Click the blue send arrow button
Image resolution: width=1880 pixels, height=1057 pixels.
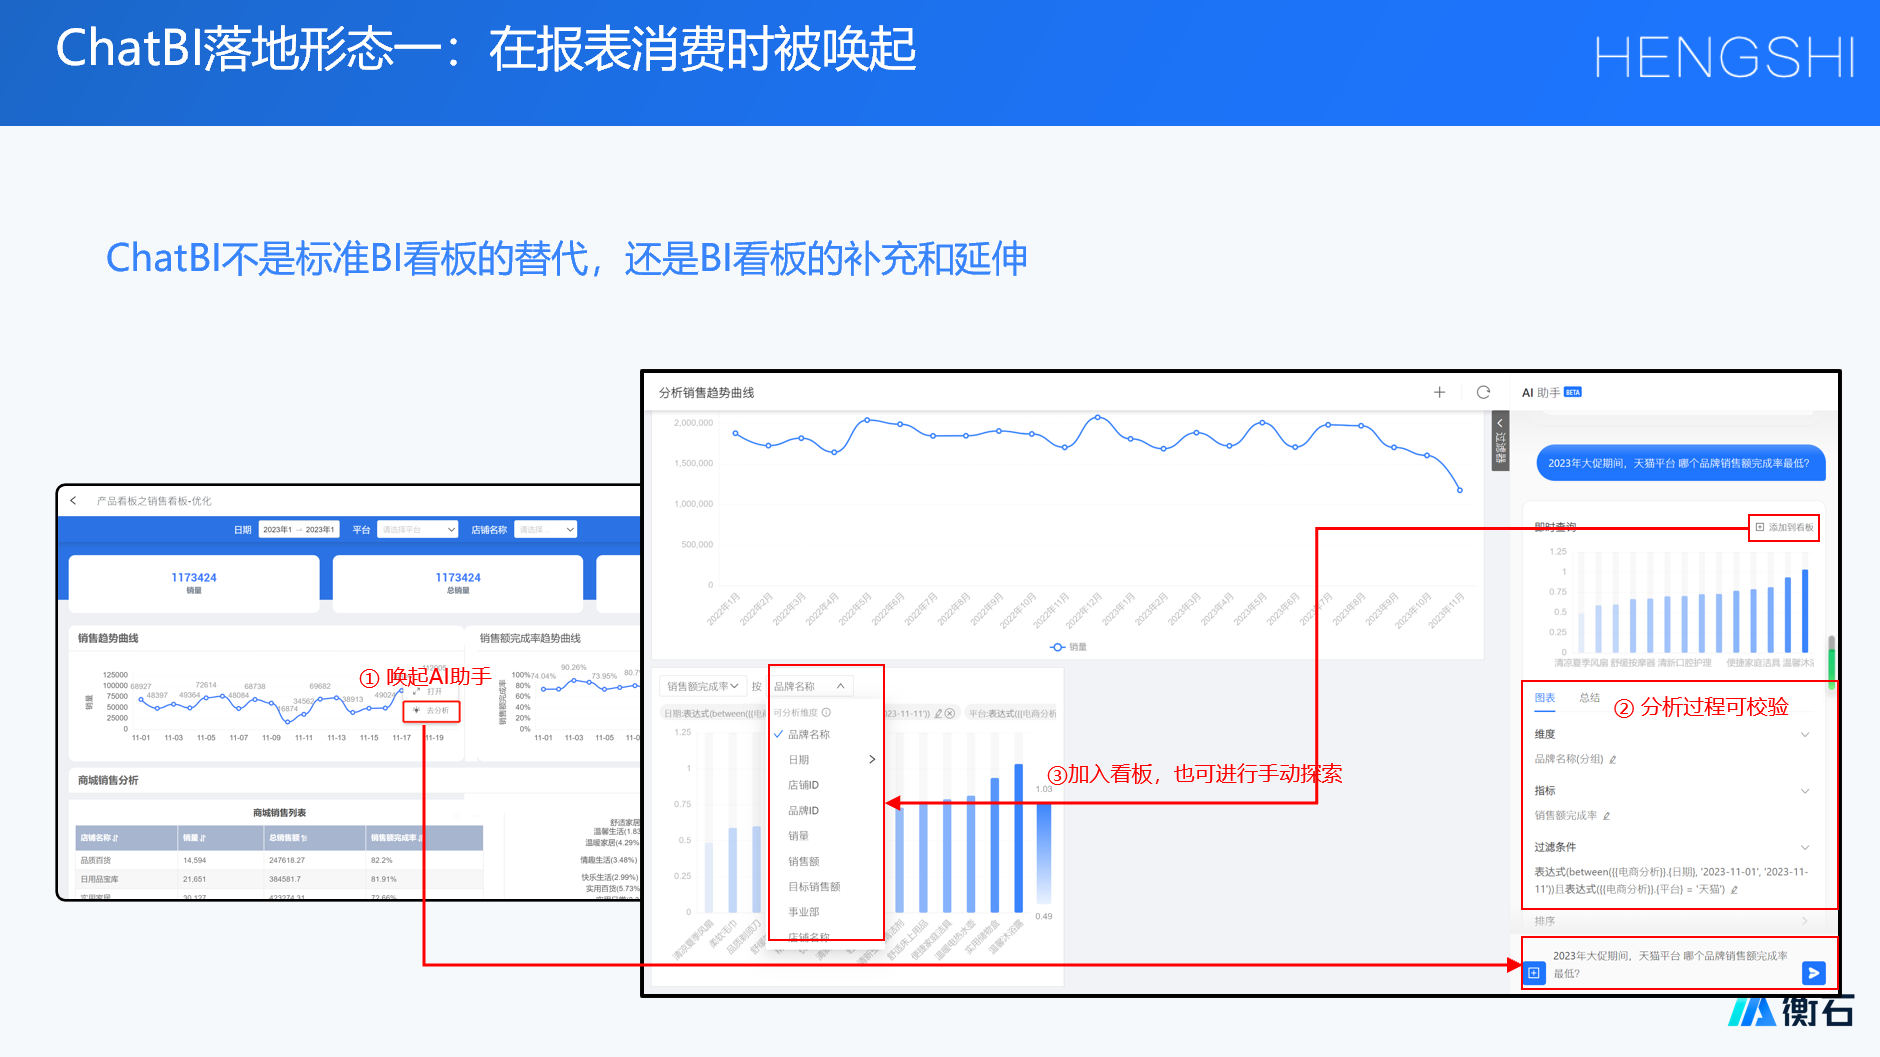[x=1813, y=972]
